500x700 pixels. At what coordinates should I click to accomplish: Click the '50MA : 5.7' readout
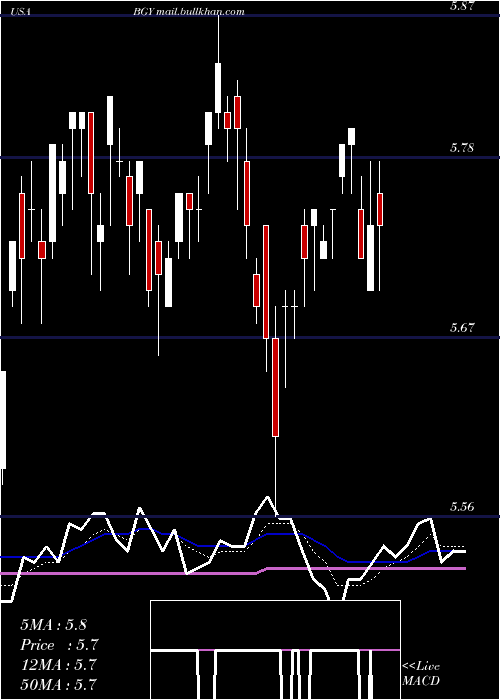(58, 684)
